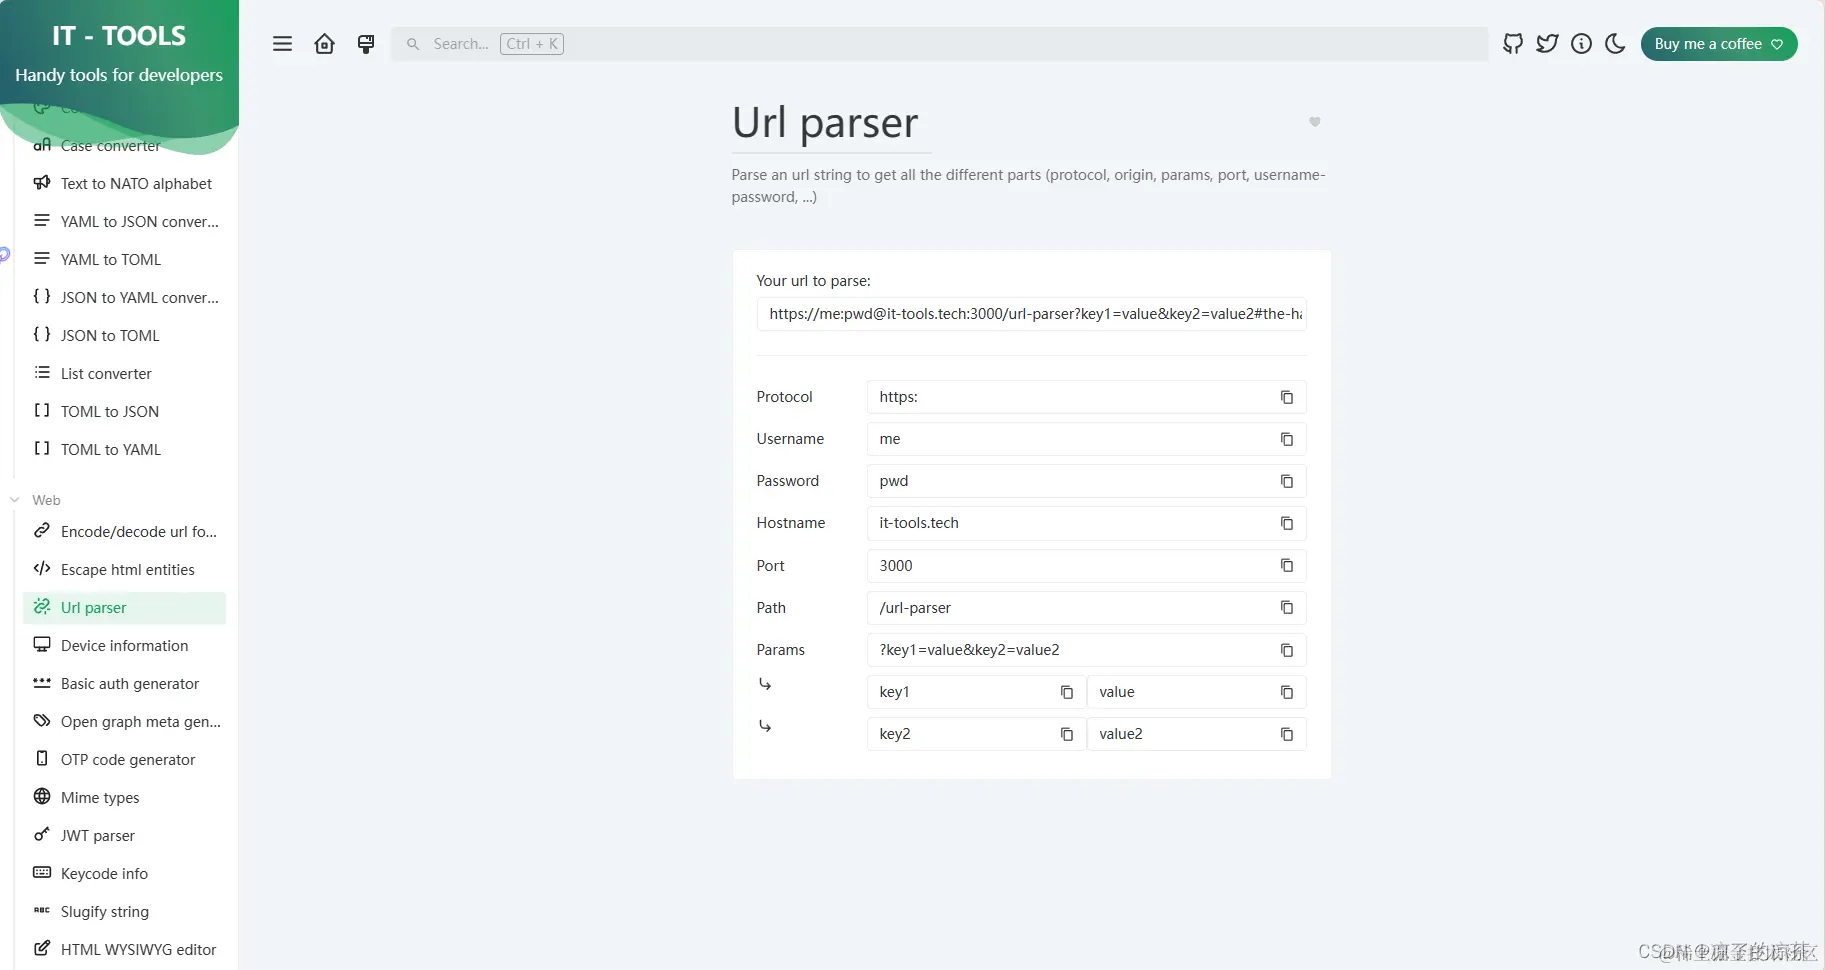
Task: Toggle dark mode moon icon
Action: pyautogui.click(x=1615, y=44)
